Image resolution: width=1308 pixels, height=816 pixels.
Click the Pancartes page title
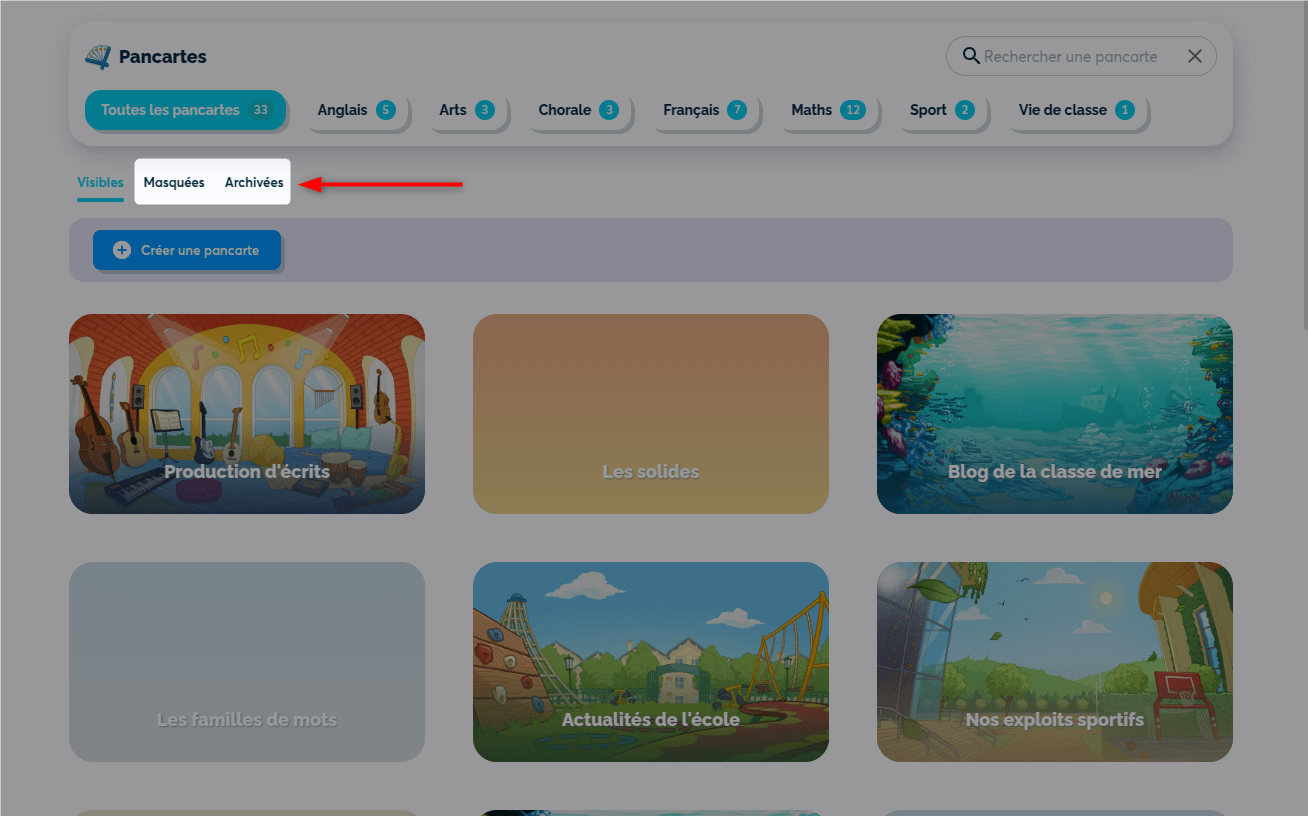tap(163, 57)
